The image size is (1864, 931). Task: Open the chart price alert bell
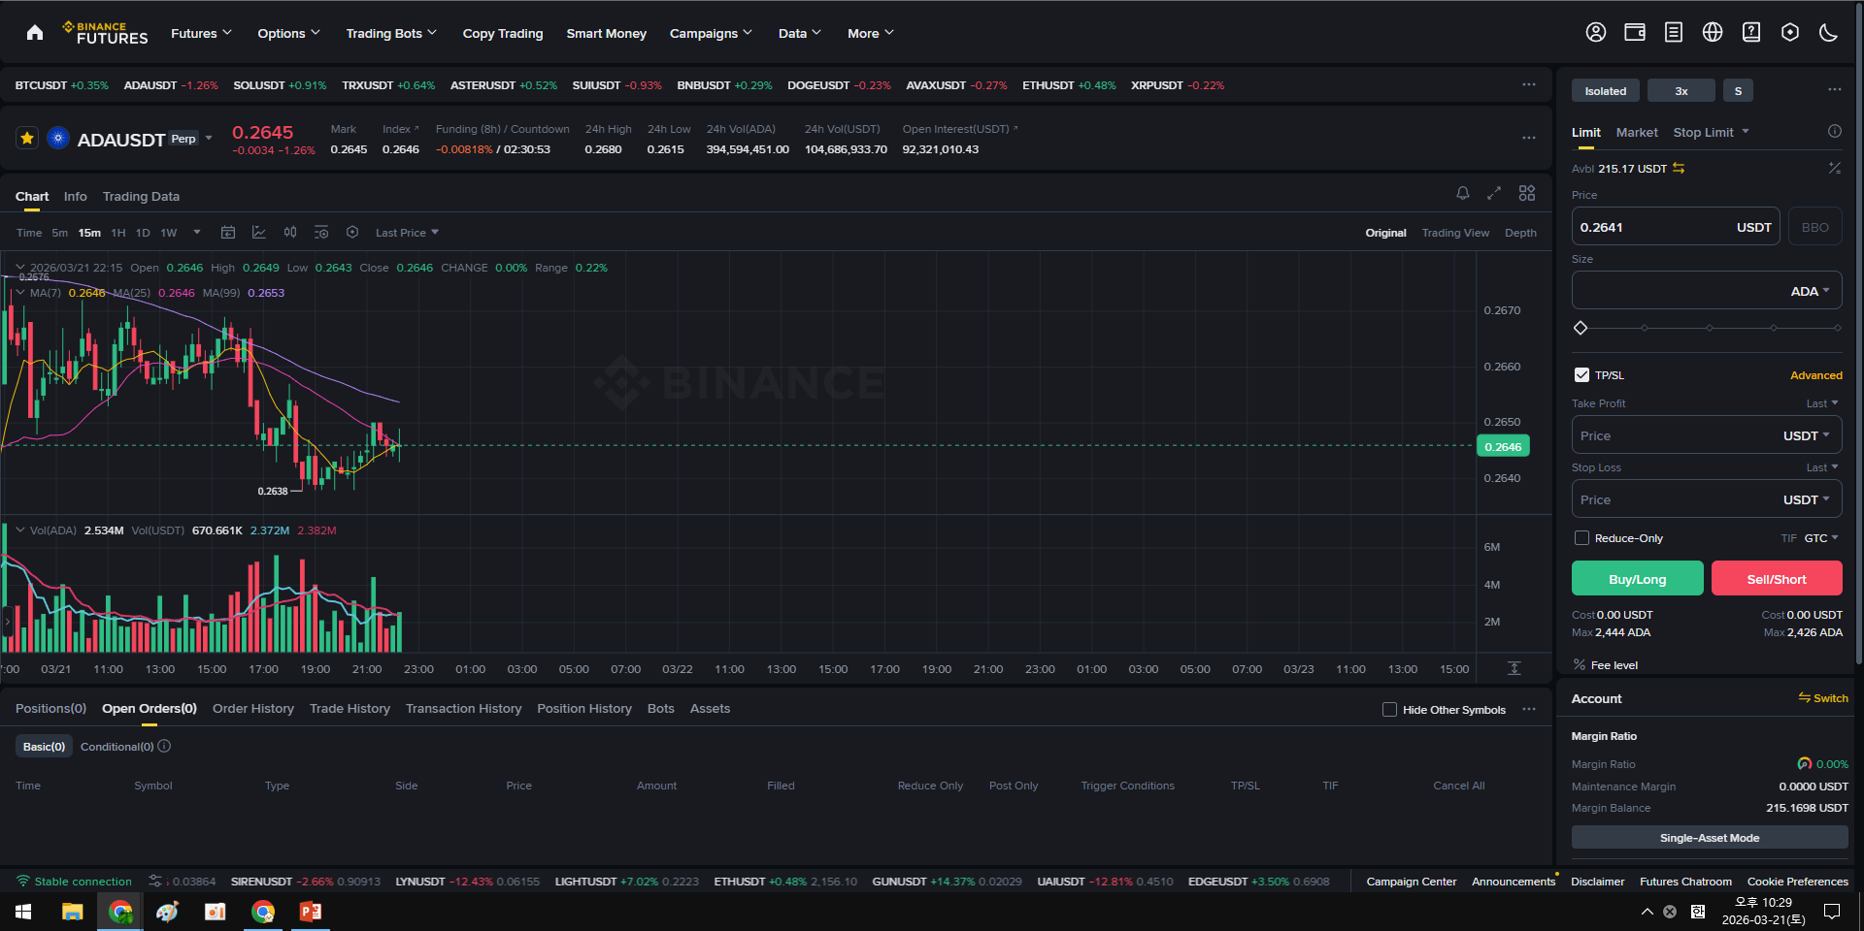1462,193
